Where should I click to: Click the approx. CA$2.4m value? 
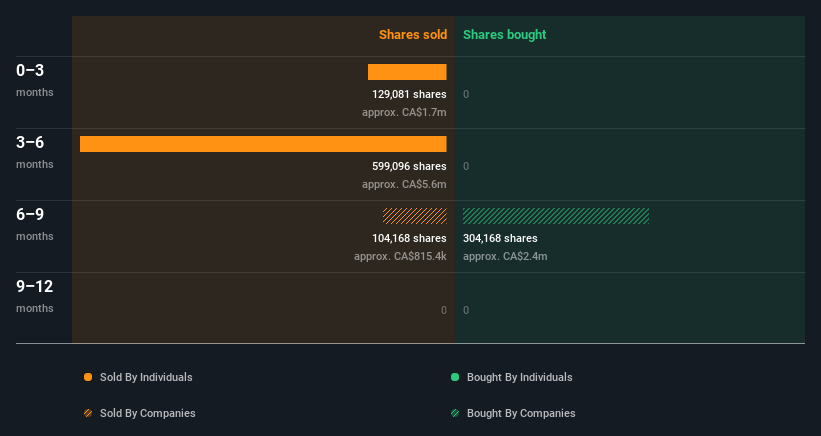click(x=505, y=256)
